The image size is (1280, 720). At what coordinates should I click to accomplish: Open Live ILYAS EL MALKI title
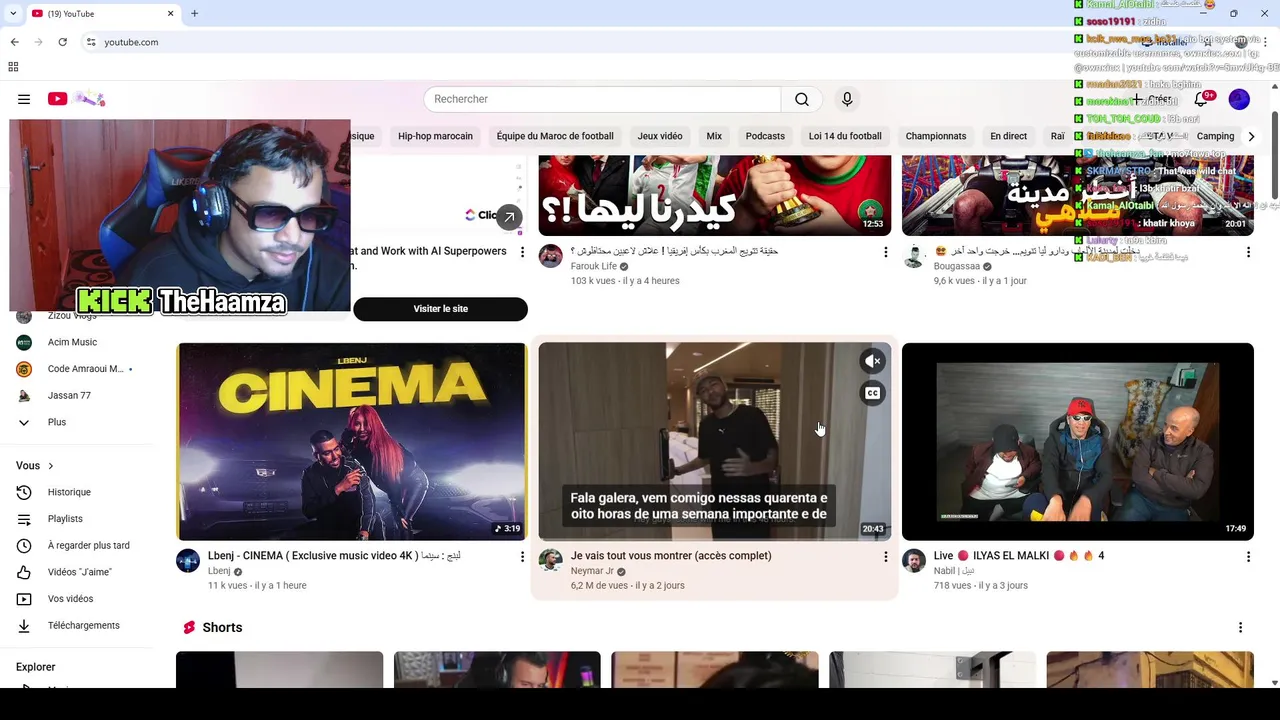(x=1018, y=556)
